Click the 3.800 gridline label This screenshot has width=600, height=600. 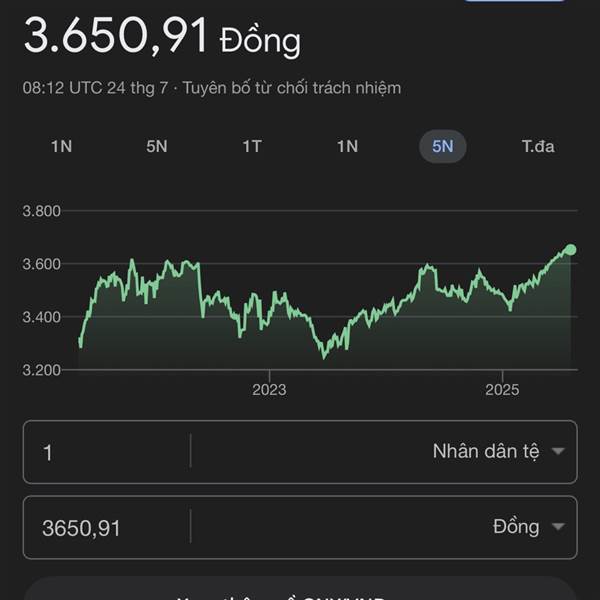click(x=42, y=211)
